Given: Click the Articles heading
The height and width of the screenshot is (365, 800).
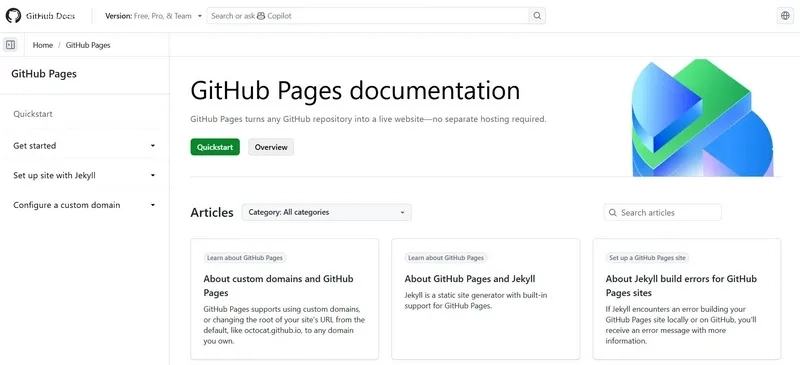Looking at the screenshot, I should coord(212,212).
